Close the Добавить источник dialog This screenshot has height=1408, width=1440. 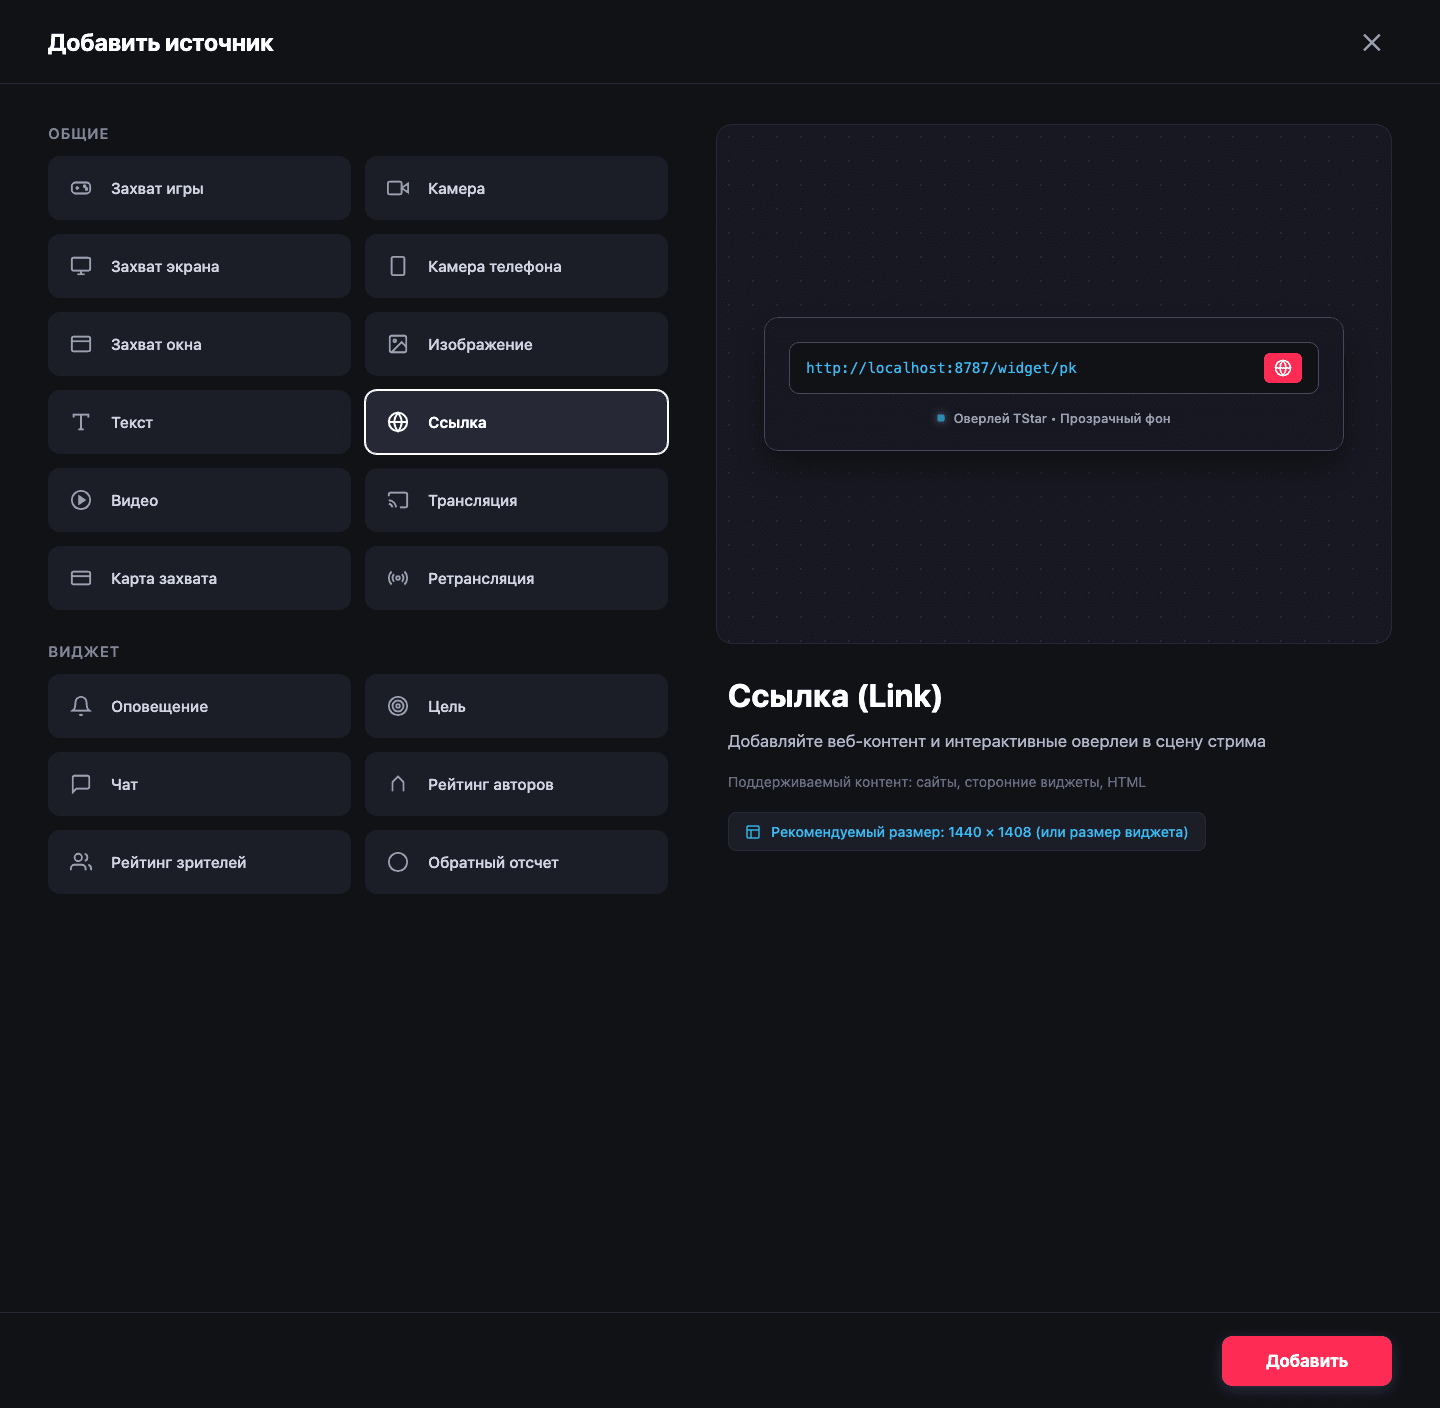(x=1372, y=42)
